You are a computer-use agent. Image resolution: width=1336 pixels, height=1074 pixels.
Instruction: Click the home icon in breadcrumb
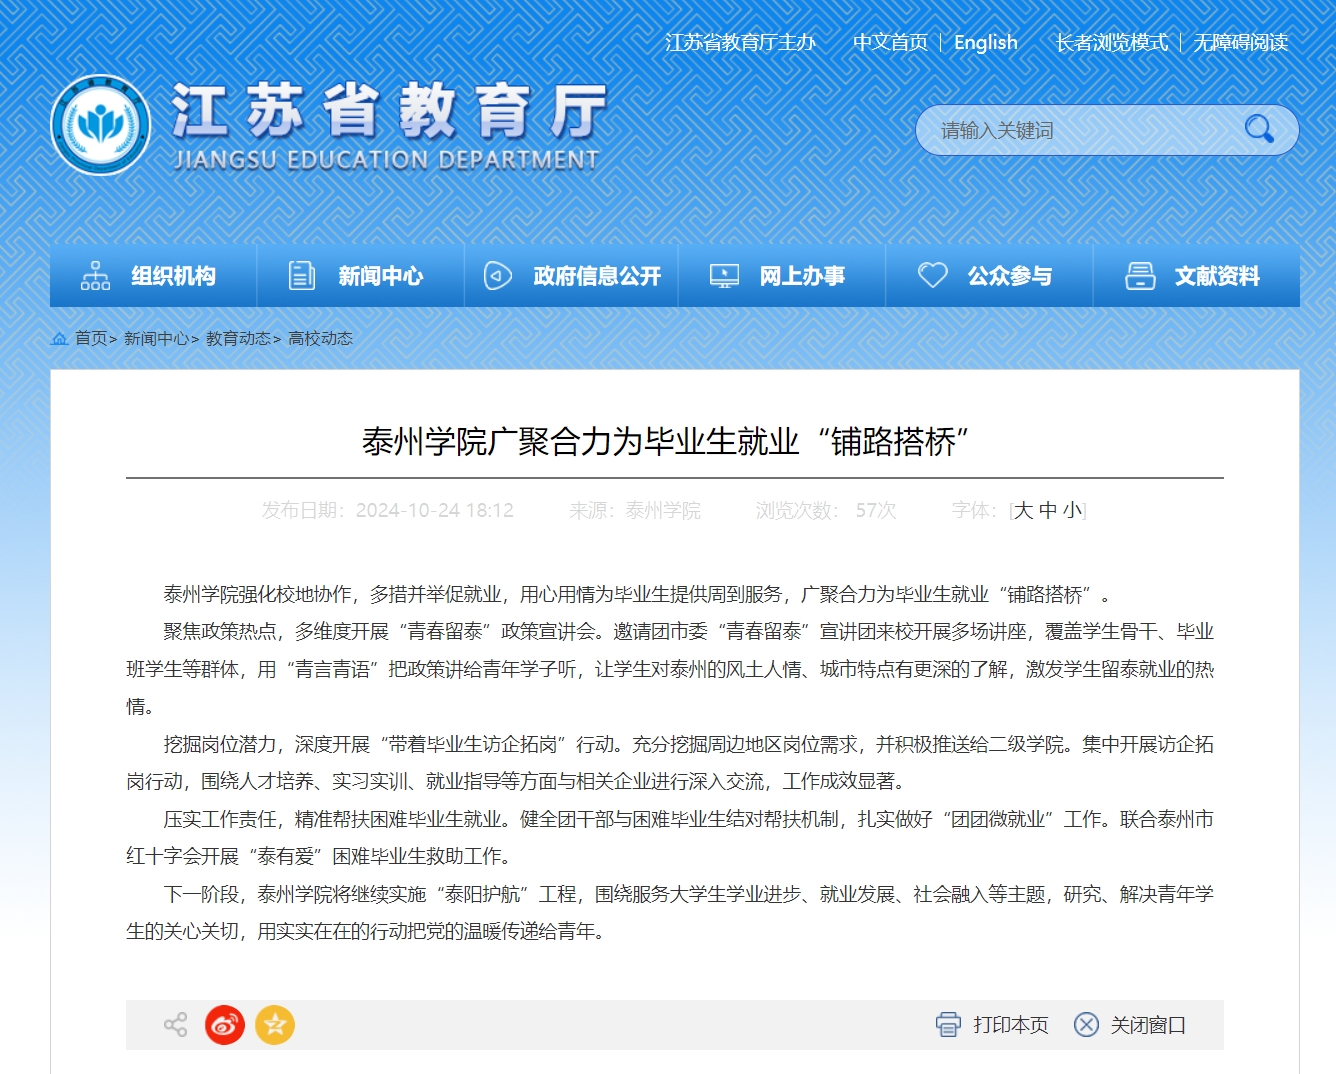[59, 339]
